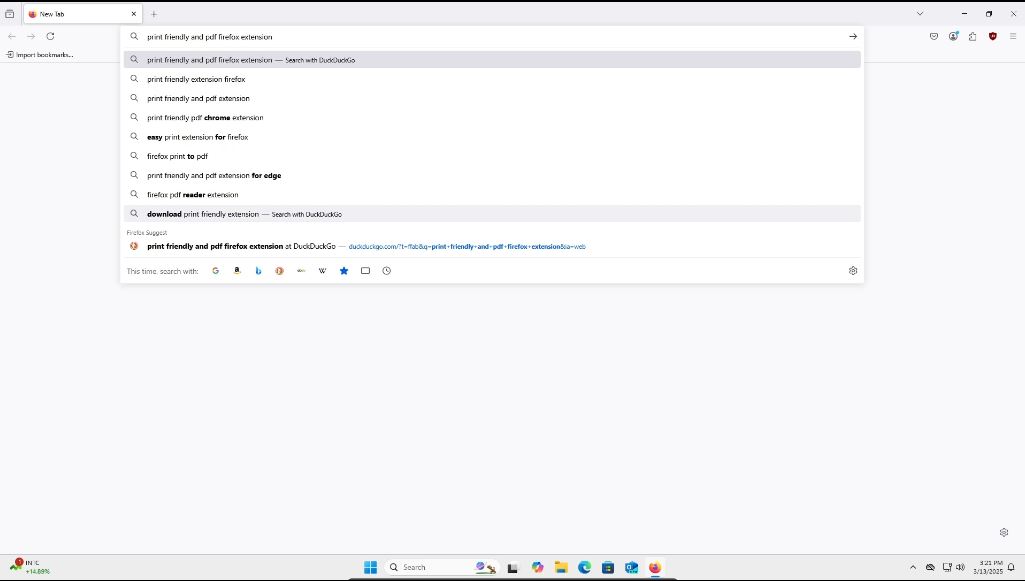
Task: Pick 'print friendly and pdf extension' suggestion
Action: coord(492,99)
